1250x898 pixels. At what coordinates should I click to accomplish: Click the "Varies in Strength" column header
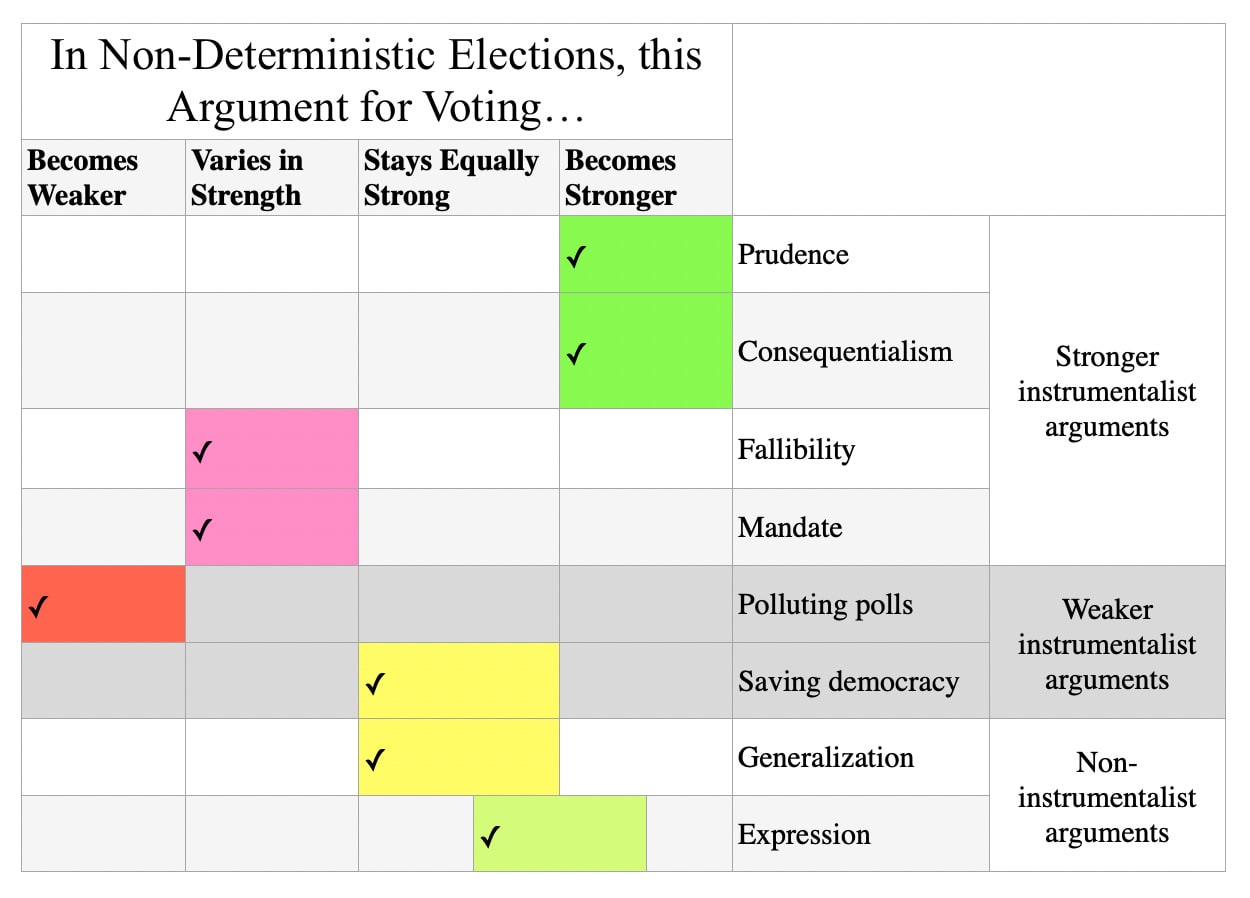pos(247,178)
